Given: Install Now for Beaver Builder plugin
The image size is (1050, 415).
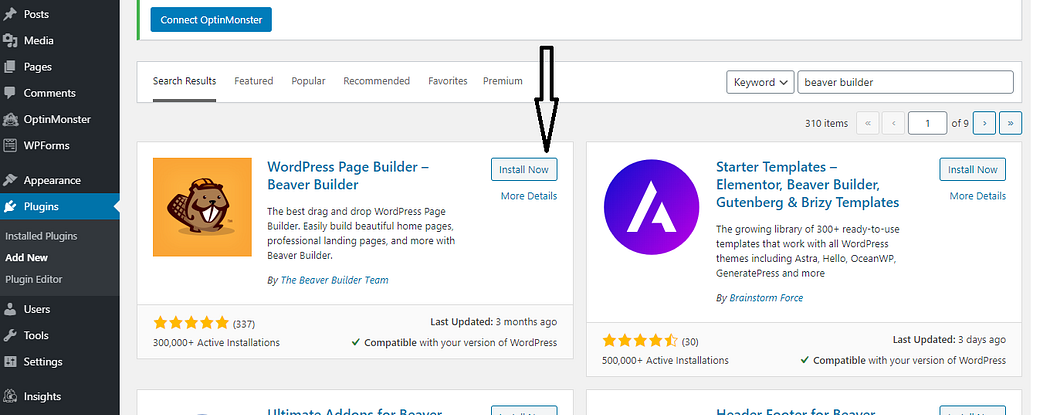Looking at the screenshot, I should [x=524, y=169].
